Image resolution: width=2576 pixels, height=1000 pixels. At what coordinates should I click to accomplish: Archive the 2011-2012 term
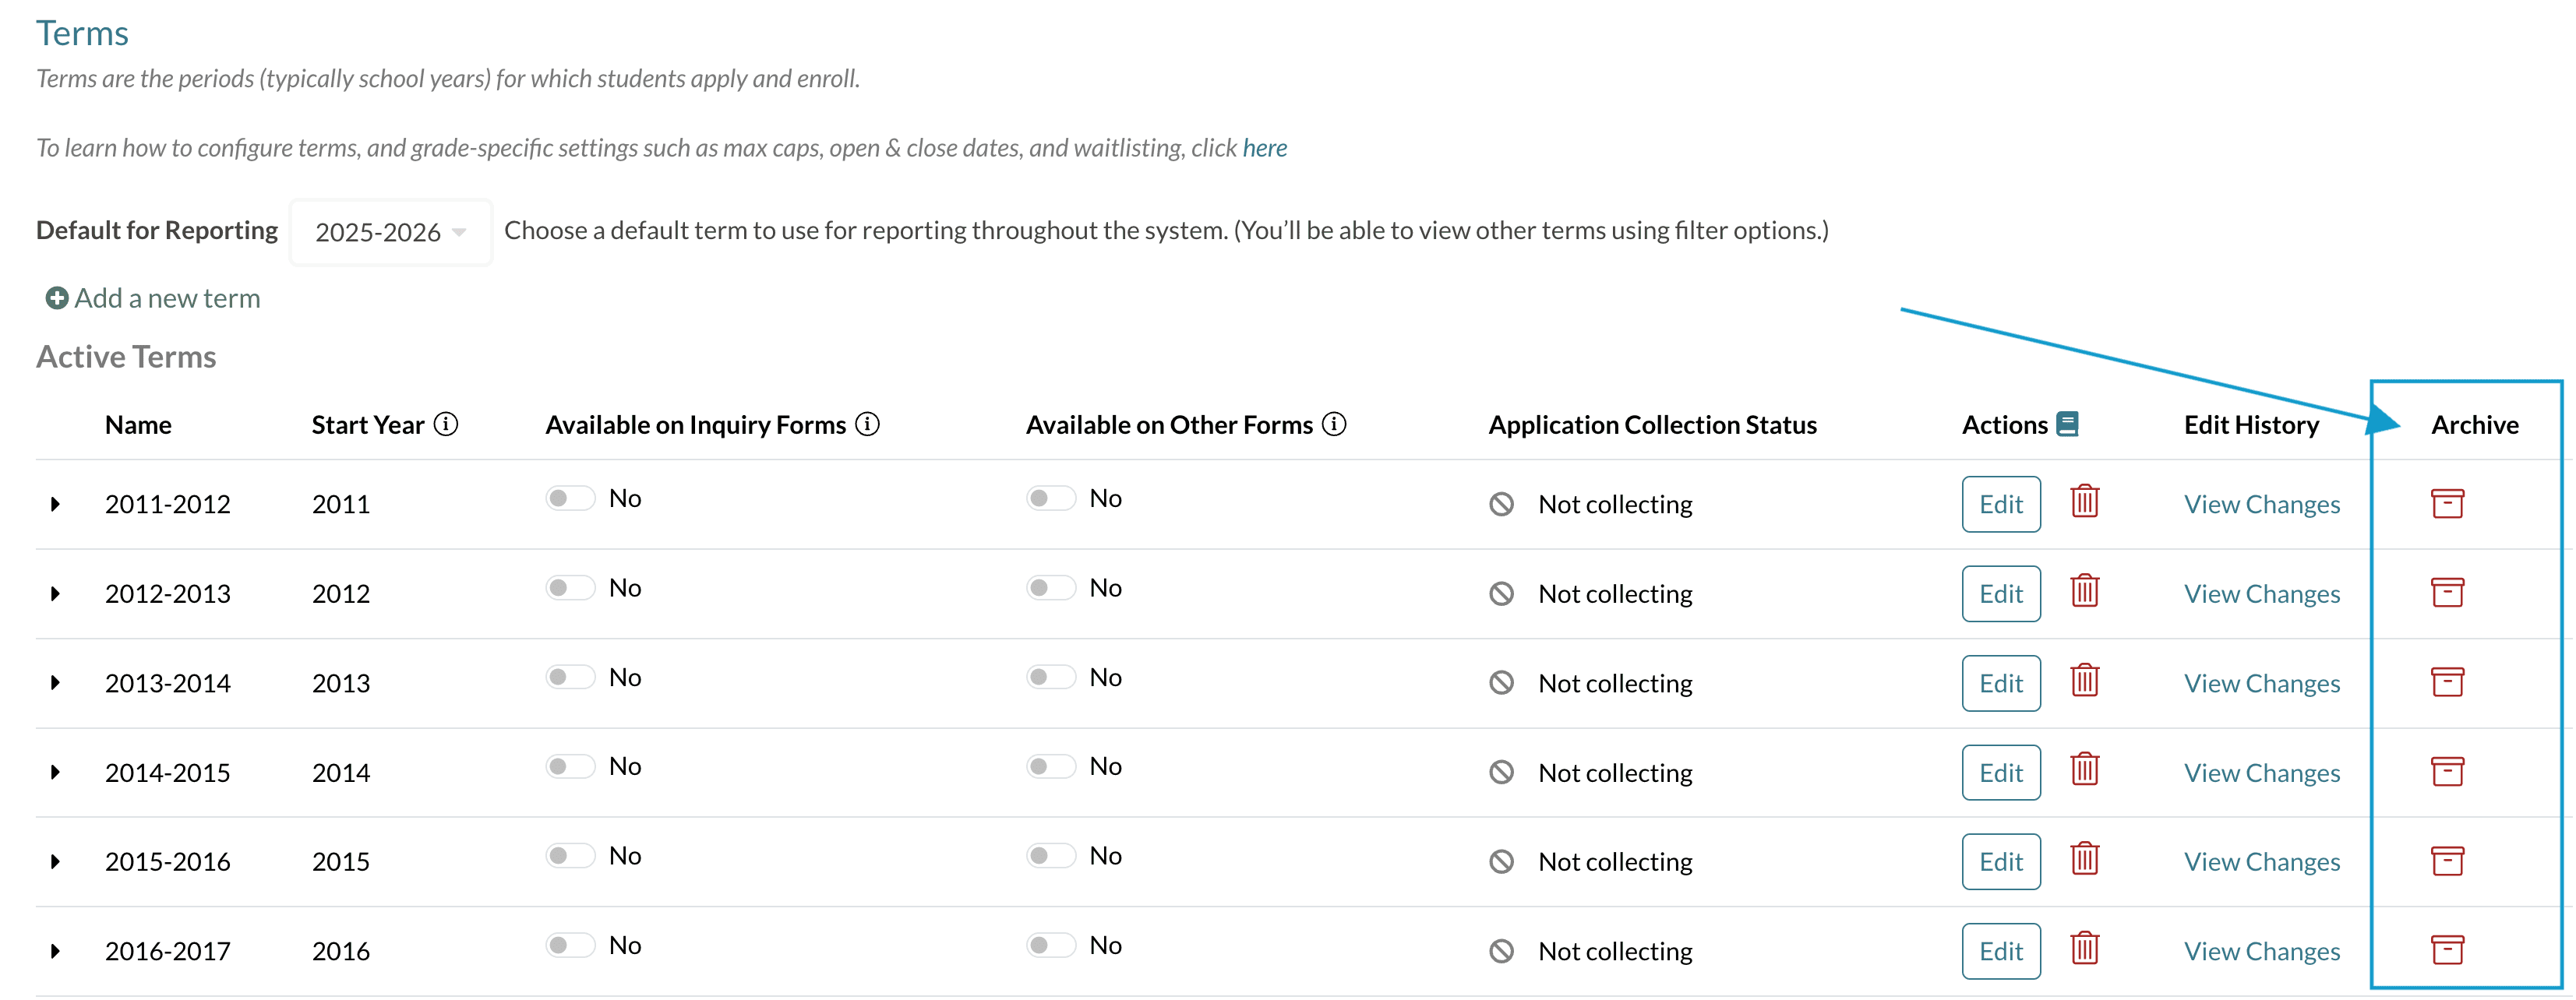click(x=2447, y=503)
